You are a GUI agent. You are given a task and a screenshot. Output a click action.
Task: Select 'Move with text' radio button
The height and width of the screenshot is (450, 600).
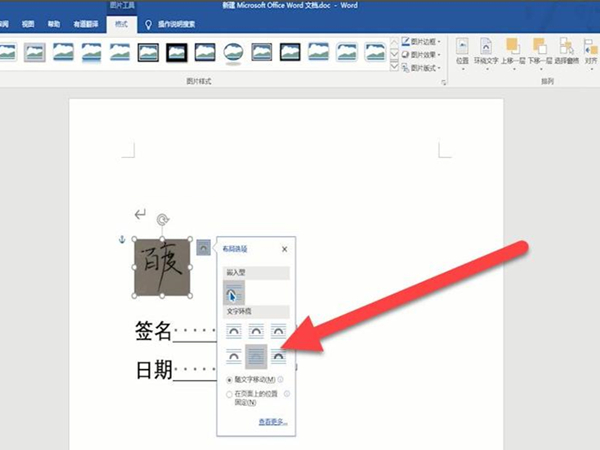pos(232,380)
